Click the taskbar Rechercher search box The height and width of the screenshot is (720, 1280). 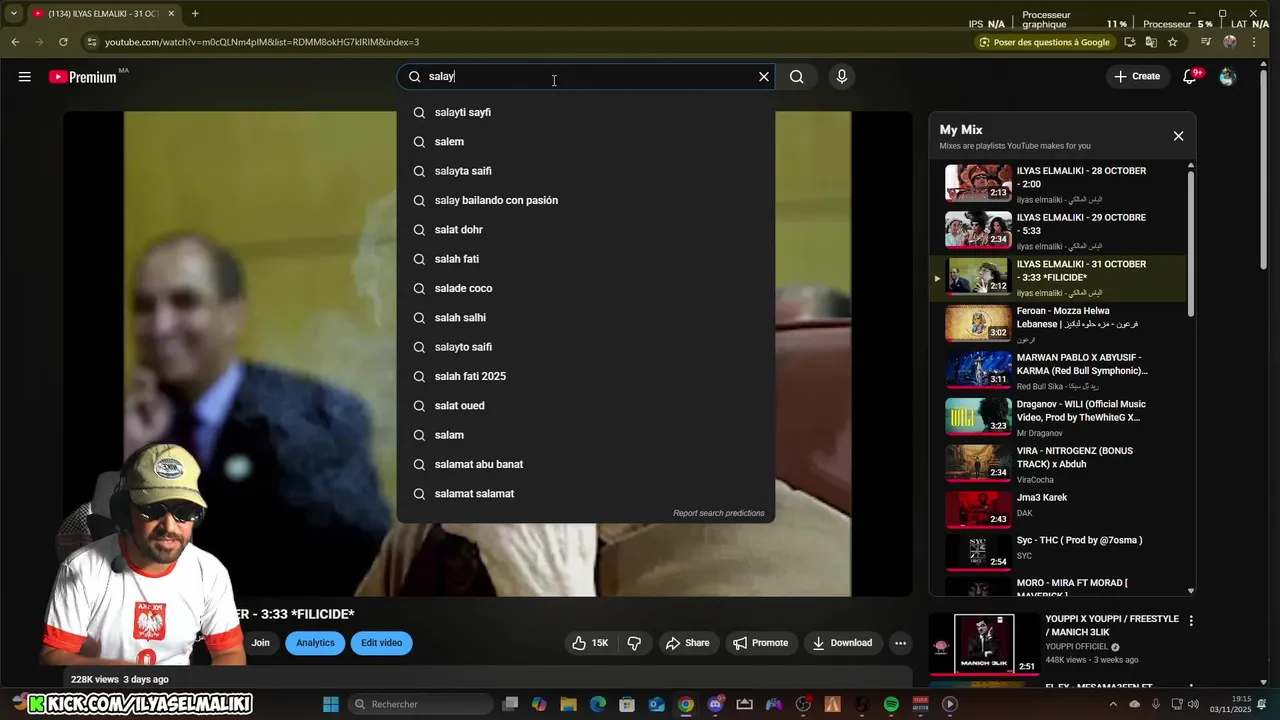tap(418, 704)
